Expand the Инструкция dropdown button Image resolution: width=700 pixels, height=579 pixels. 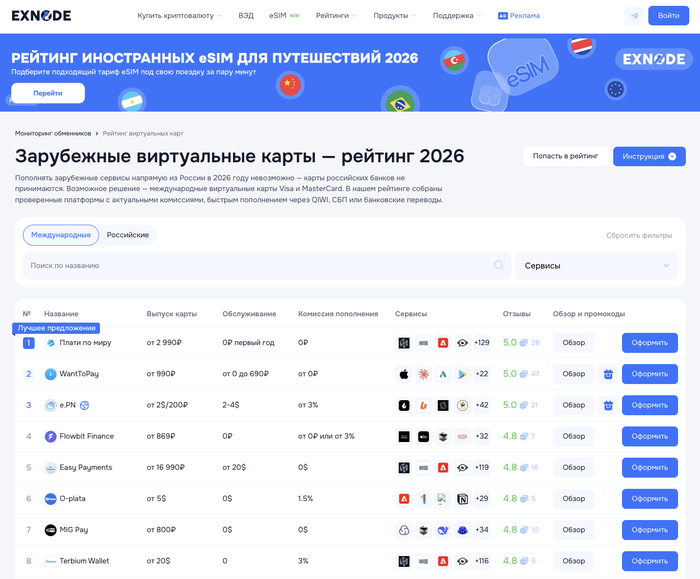click(649, 156)
